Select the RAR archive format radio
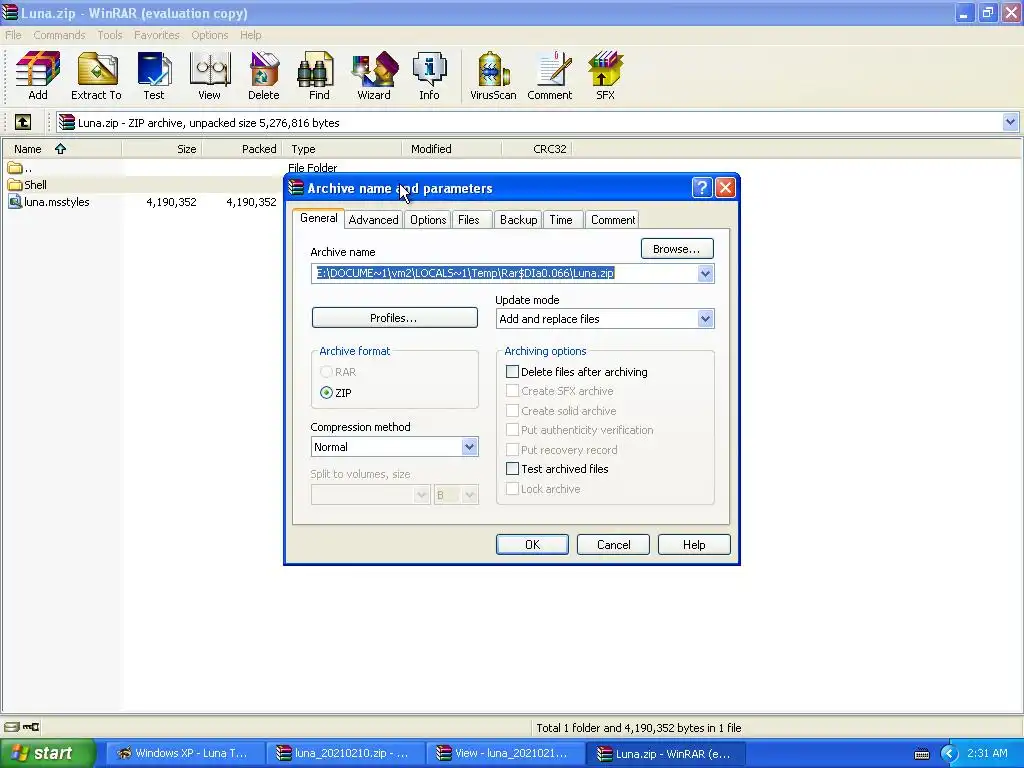The width and height of the screenshot is (1024, 768). (x=327, y=372)
